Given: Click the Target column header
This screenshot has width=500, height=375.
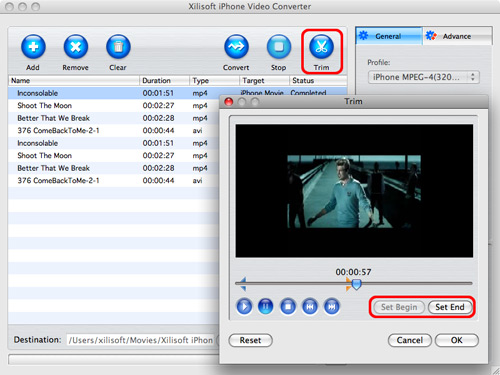Looking at the screenshot, I should [x=264, y=81].
